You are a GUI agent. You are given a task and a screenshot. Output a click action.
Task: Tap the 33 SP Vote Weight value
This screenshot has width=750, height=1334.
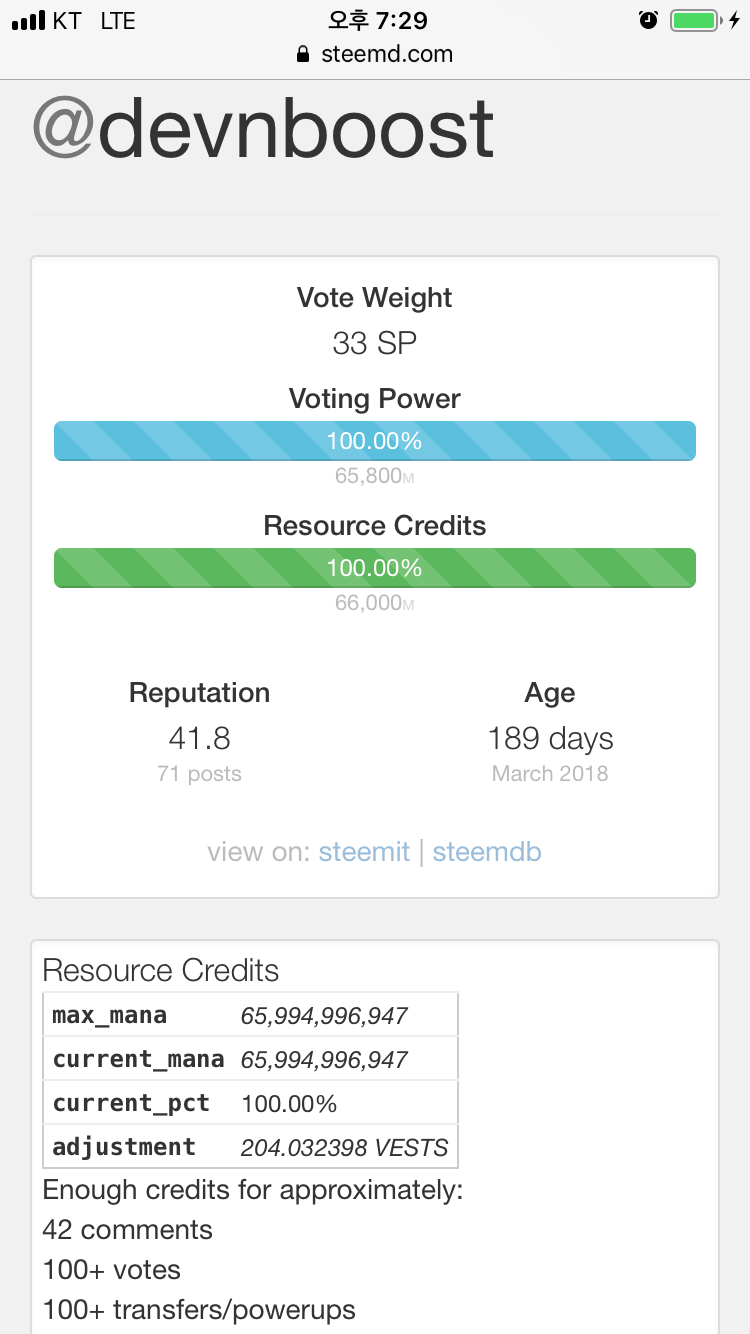(375, 344)
